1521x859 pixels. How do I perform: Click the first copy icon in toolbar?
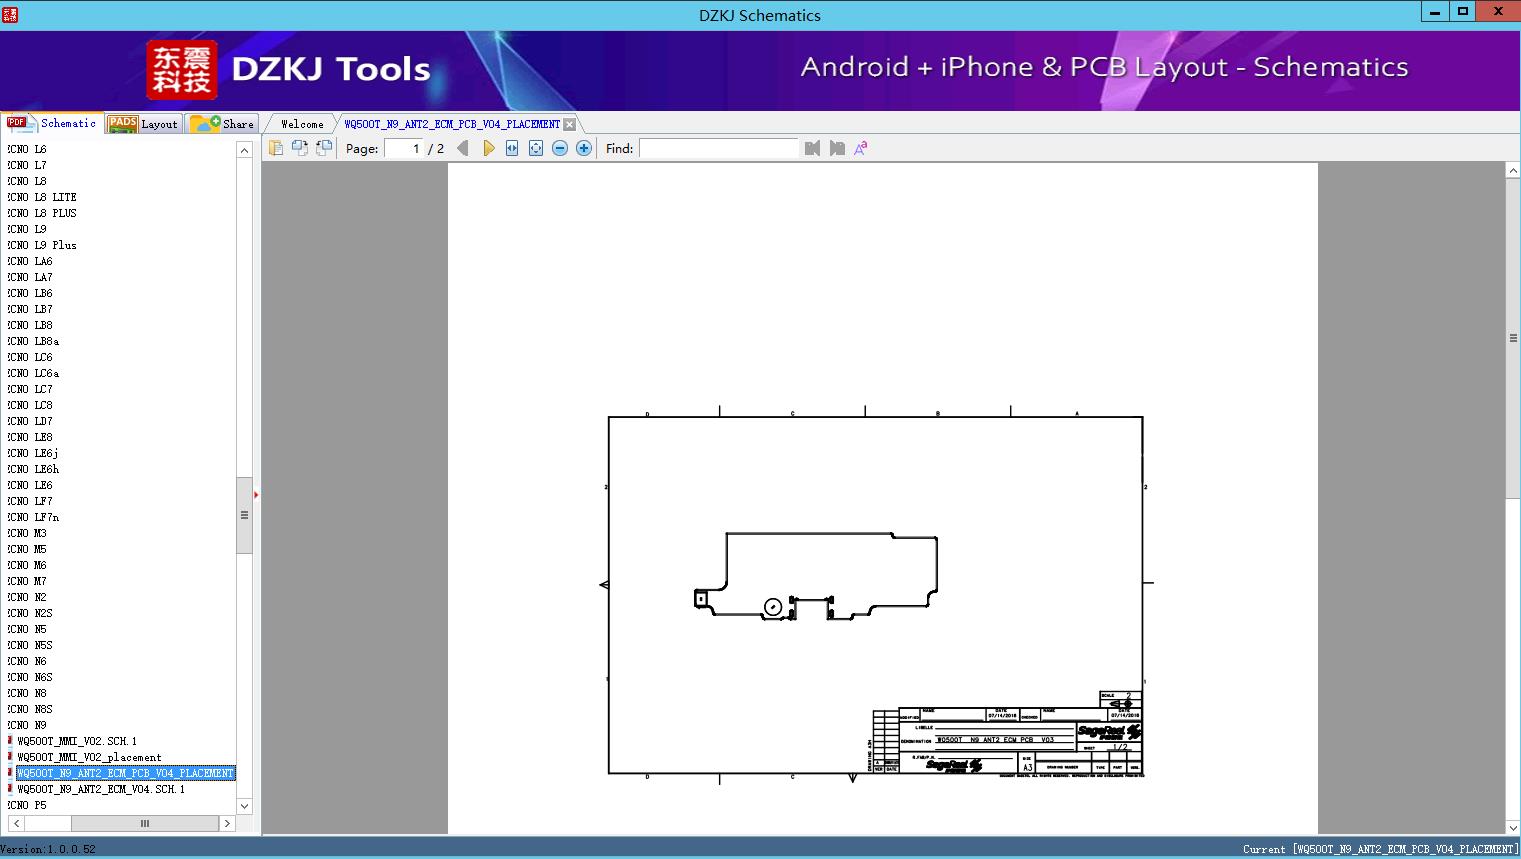point(276,148)
